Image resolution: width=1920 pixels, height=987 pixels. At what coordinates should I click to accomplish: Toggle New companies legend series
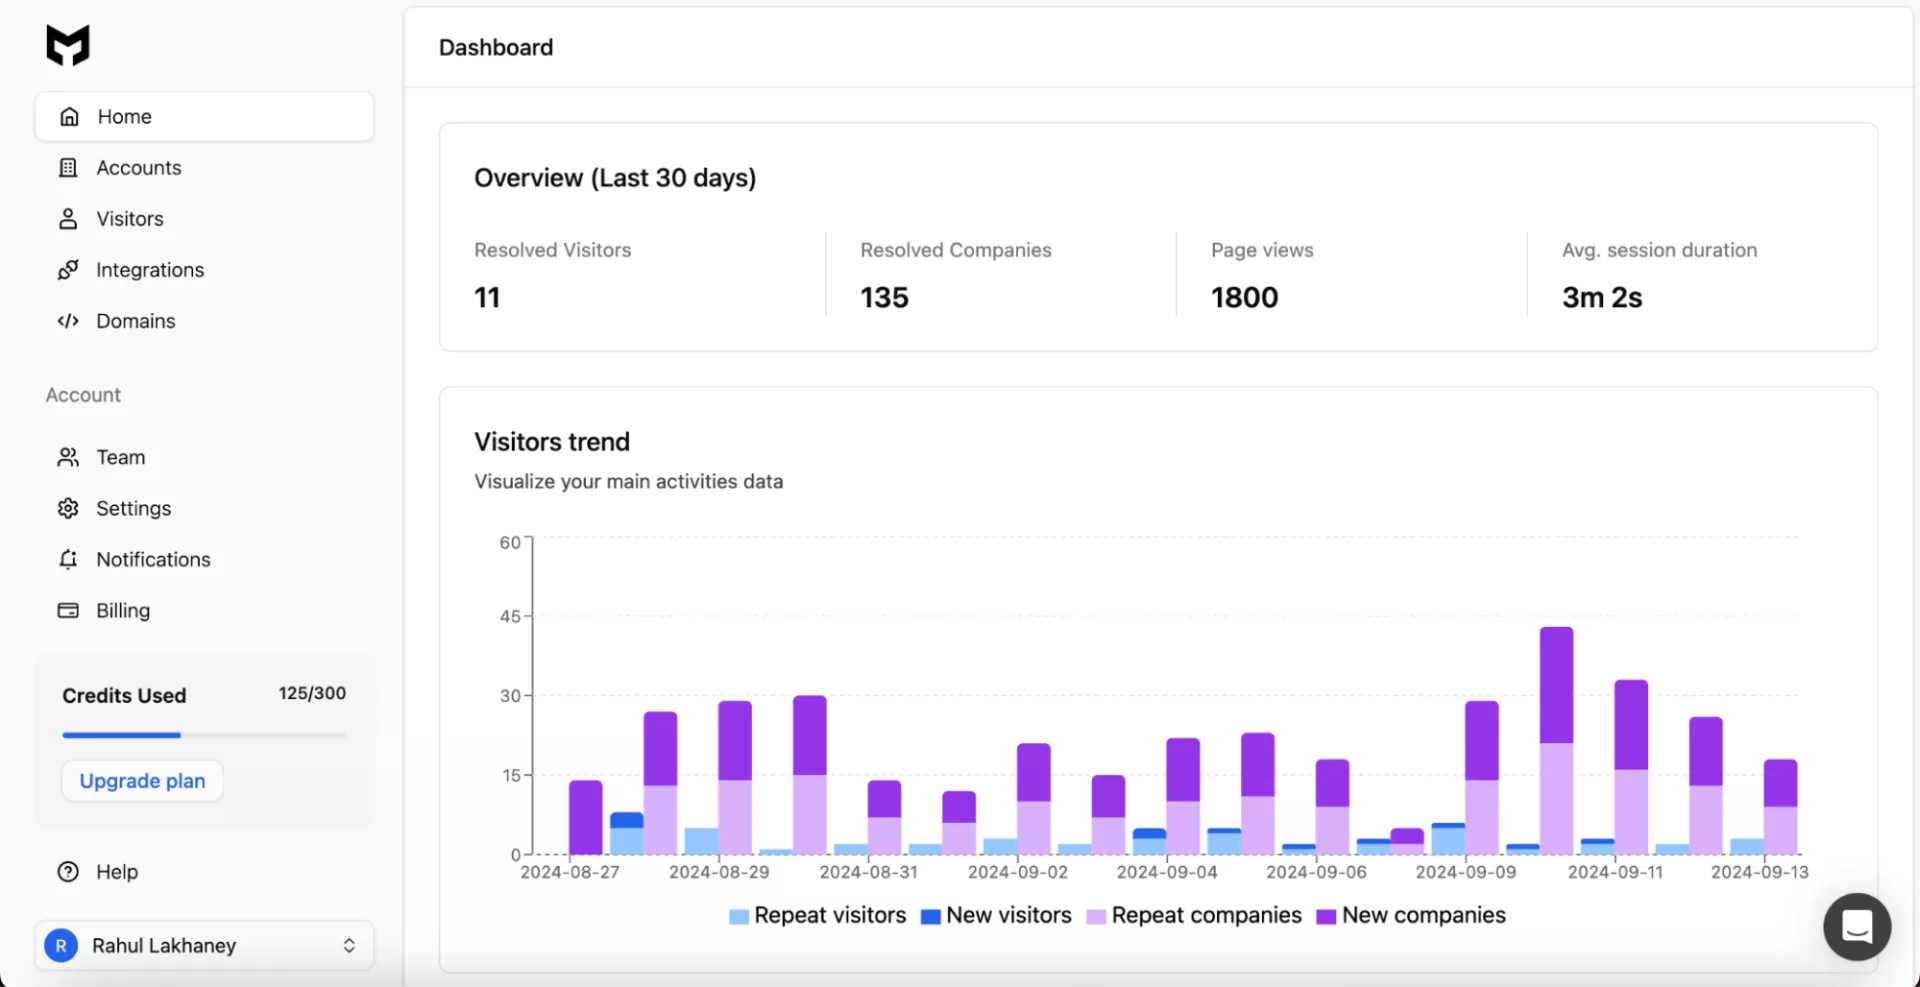[x=1411, y=916]
